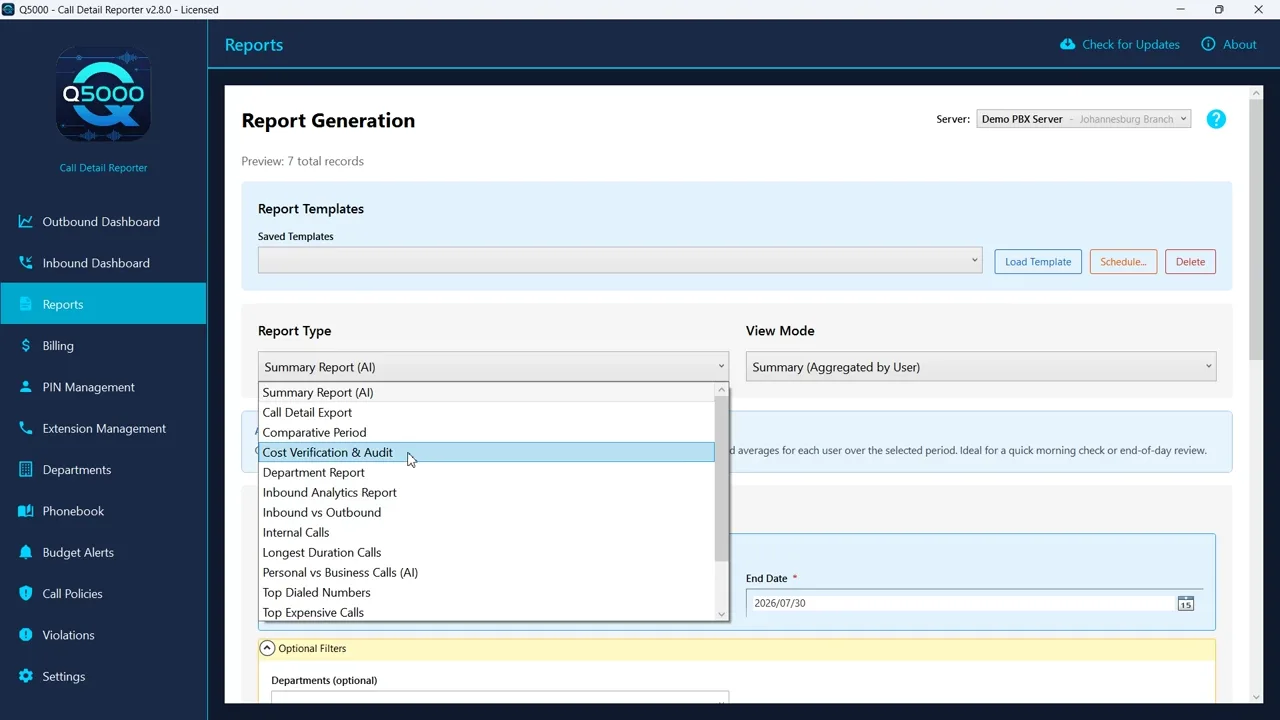This screenshot has height=720, width=1280.
Task: Choose Top Expensive Calls option
Action: [486, 612]
